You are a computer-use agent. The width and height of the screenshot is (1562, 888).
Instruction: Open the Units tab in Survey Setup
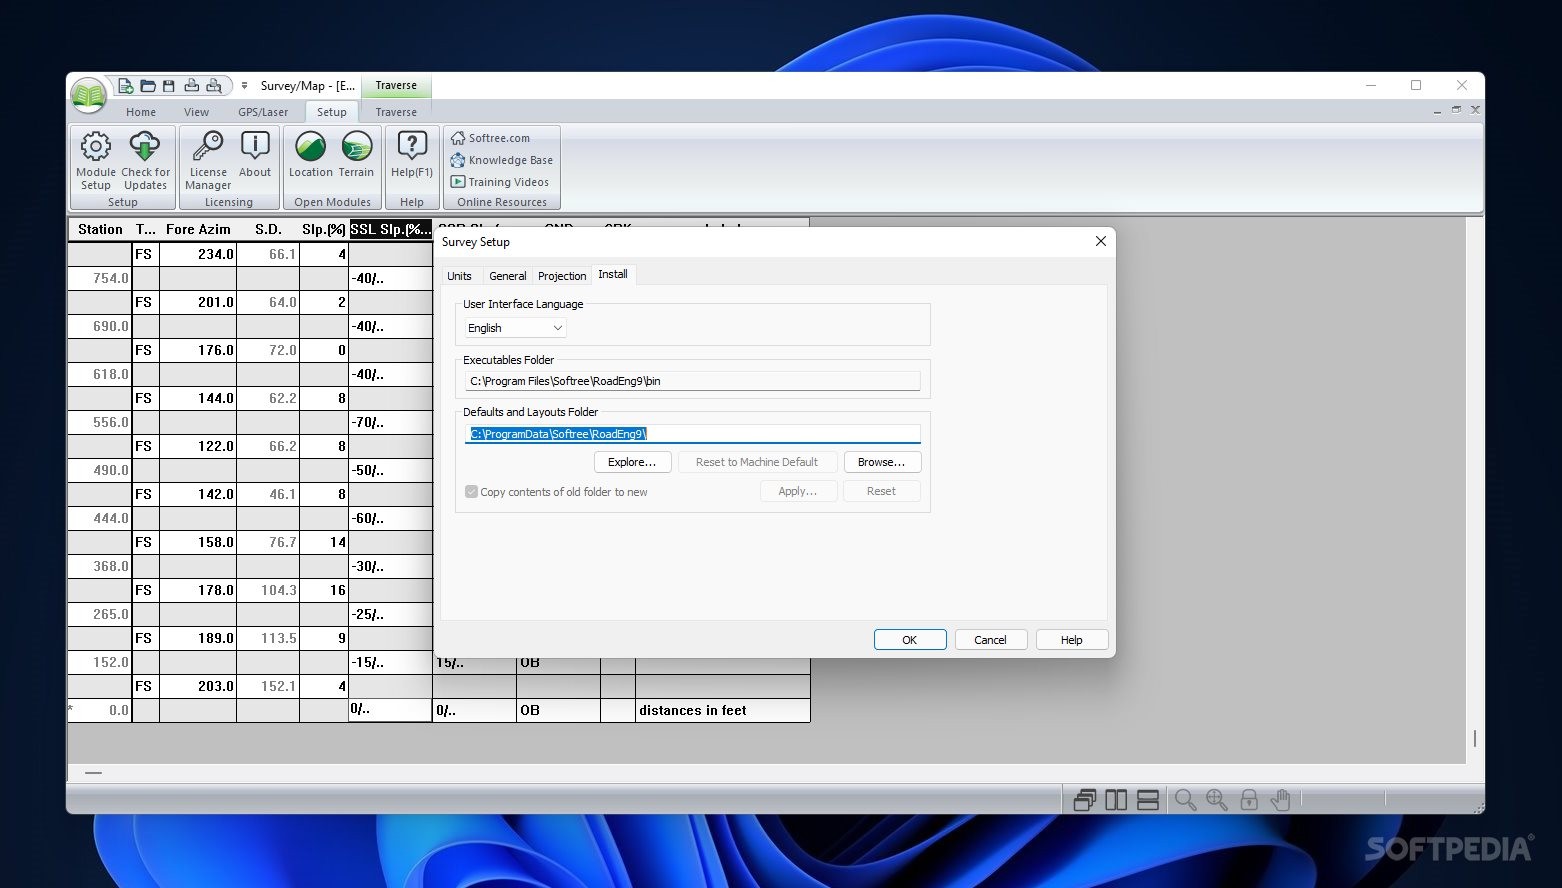(459, 276)
